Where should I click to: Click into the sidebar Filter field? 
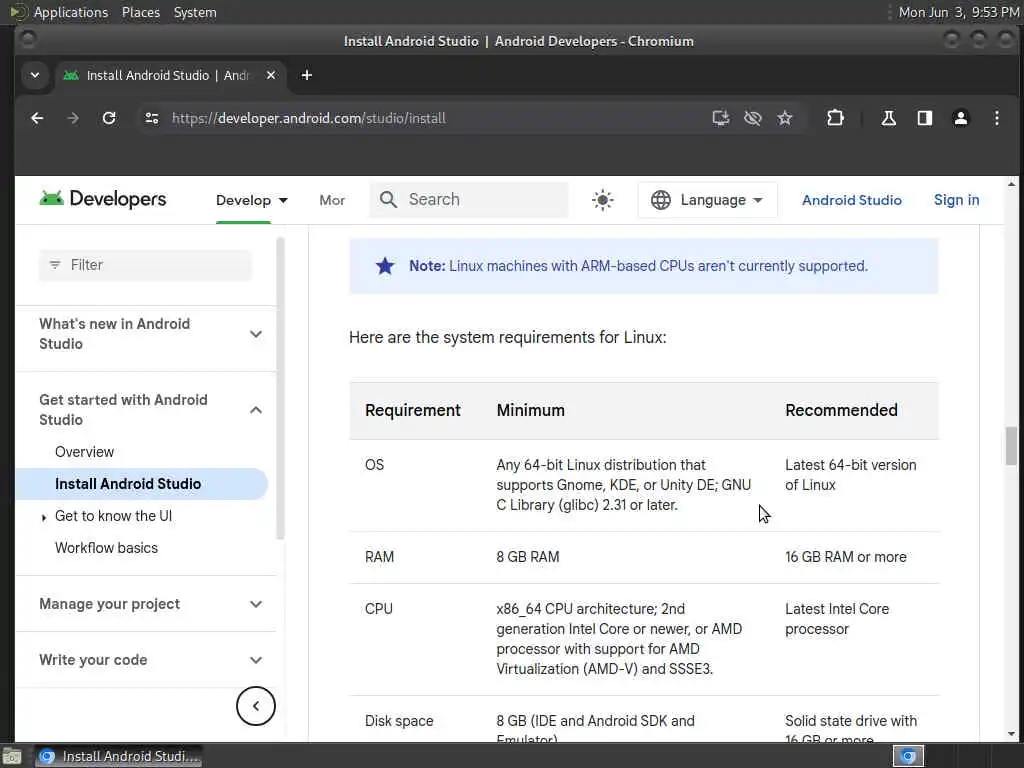coord(146,265)
